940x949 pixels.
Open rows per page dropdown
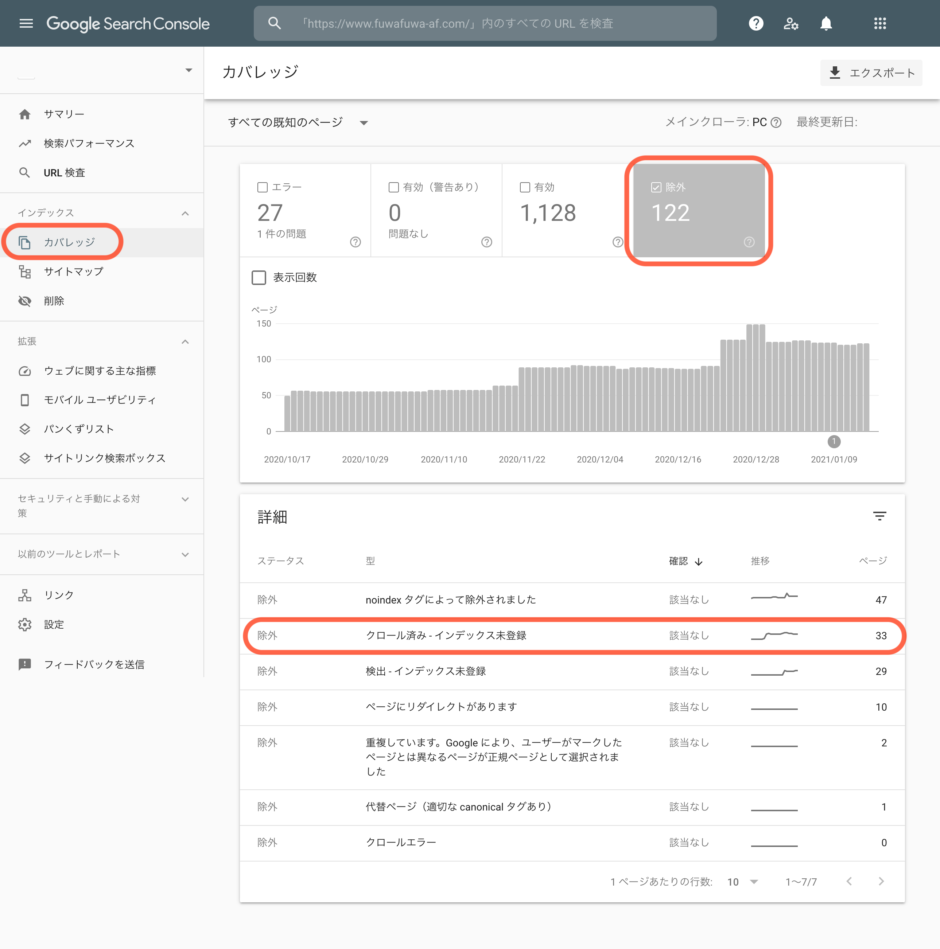coord(743,882)
